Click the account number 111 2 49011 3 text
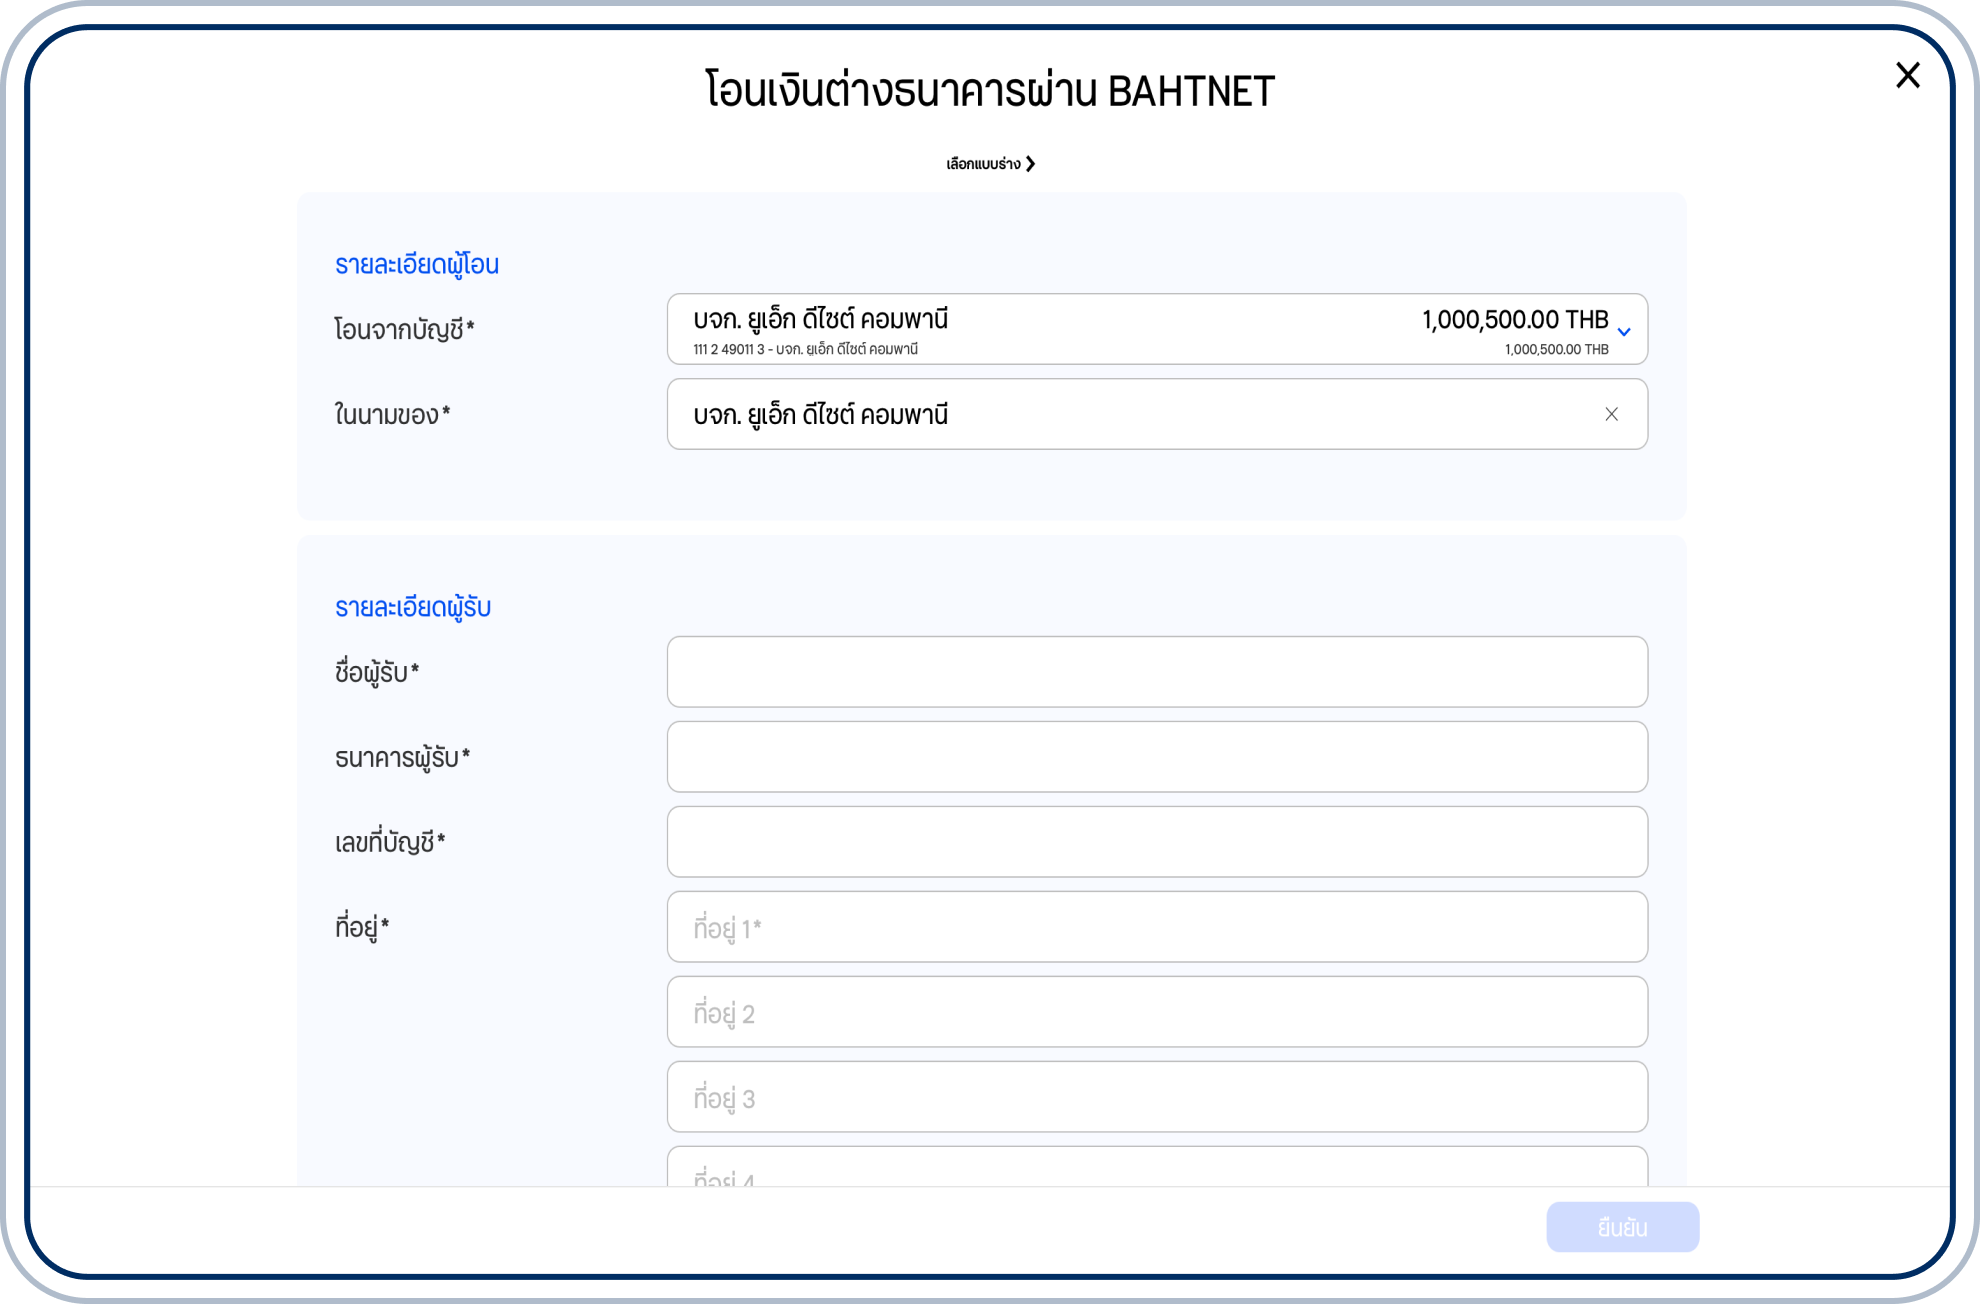This screenshot has width=1980, height=1304. point(728,349)
